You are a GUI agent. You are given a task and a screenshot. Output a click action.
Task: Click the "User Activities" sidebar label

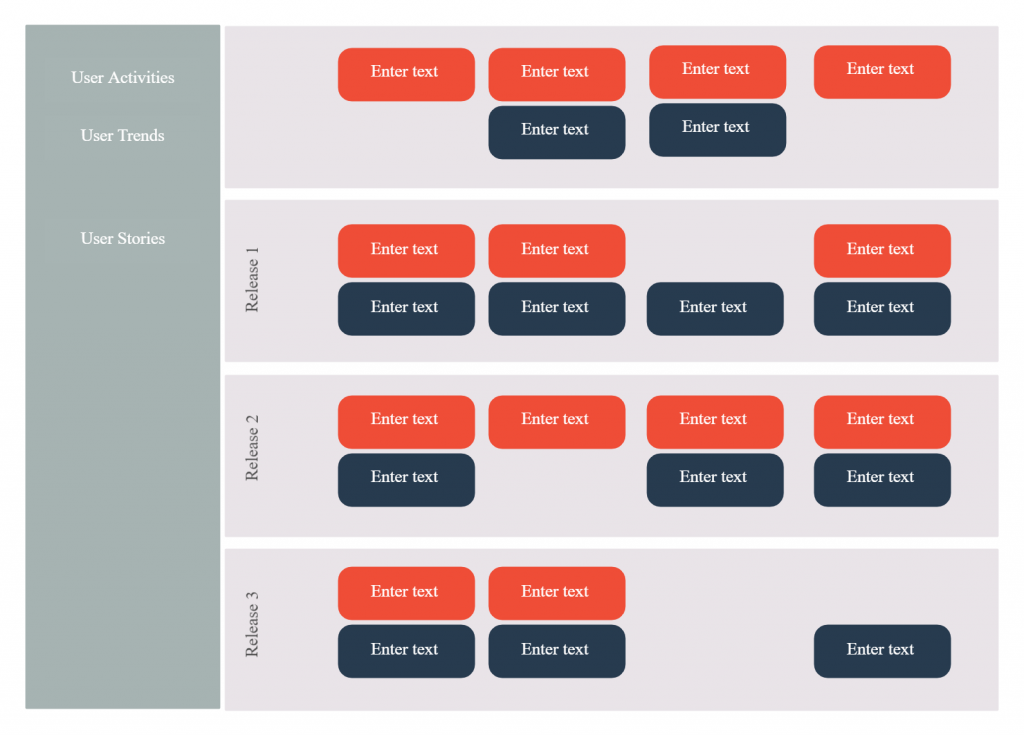123,78
